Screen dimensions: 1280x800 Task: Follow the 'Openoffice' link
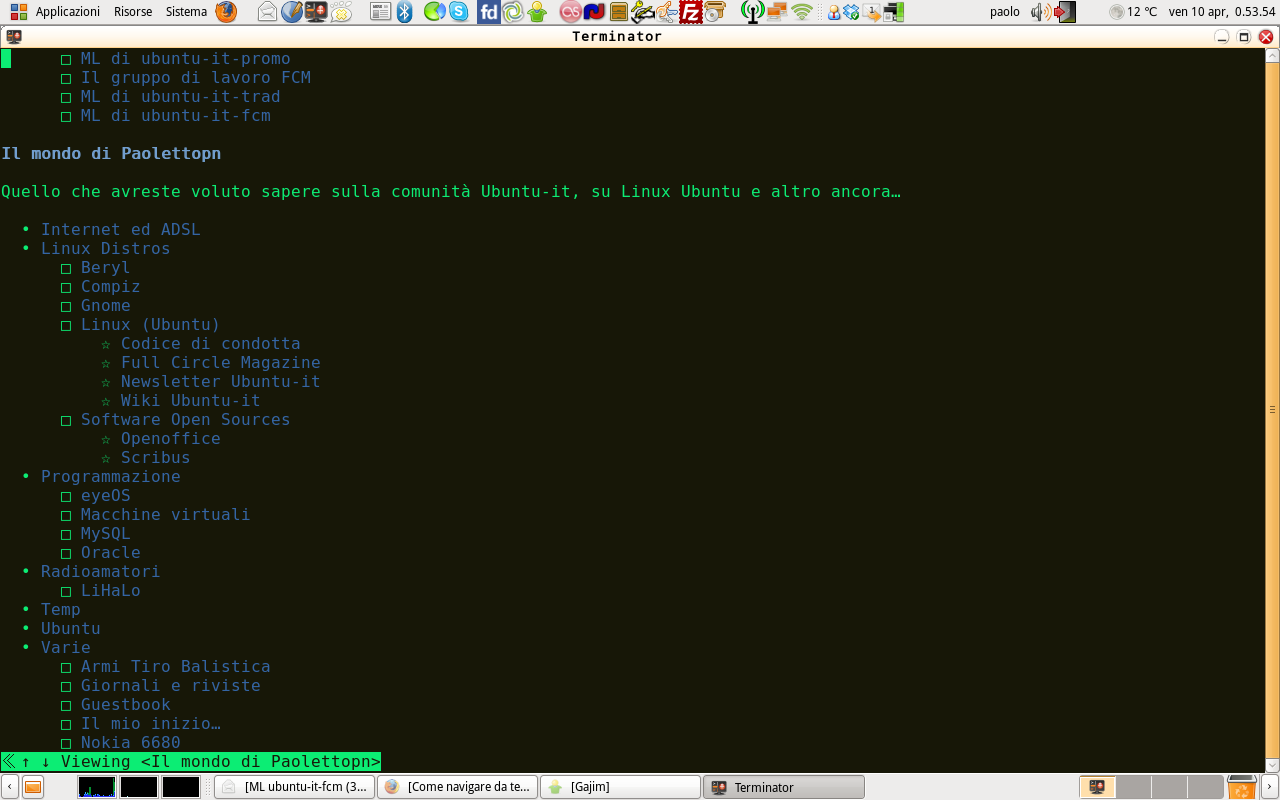tap(171, 439)
